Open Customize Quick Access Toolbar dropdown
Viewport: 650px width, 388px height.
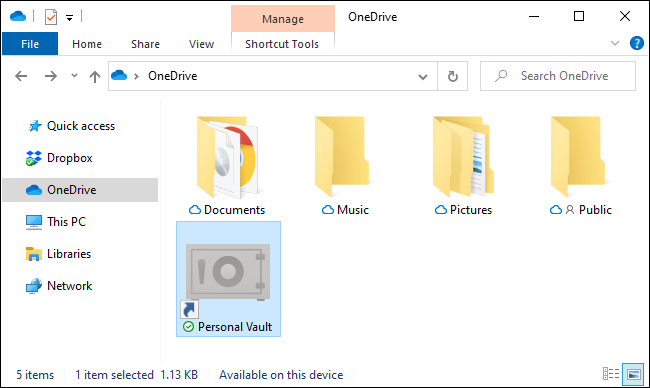70,17
